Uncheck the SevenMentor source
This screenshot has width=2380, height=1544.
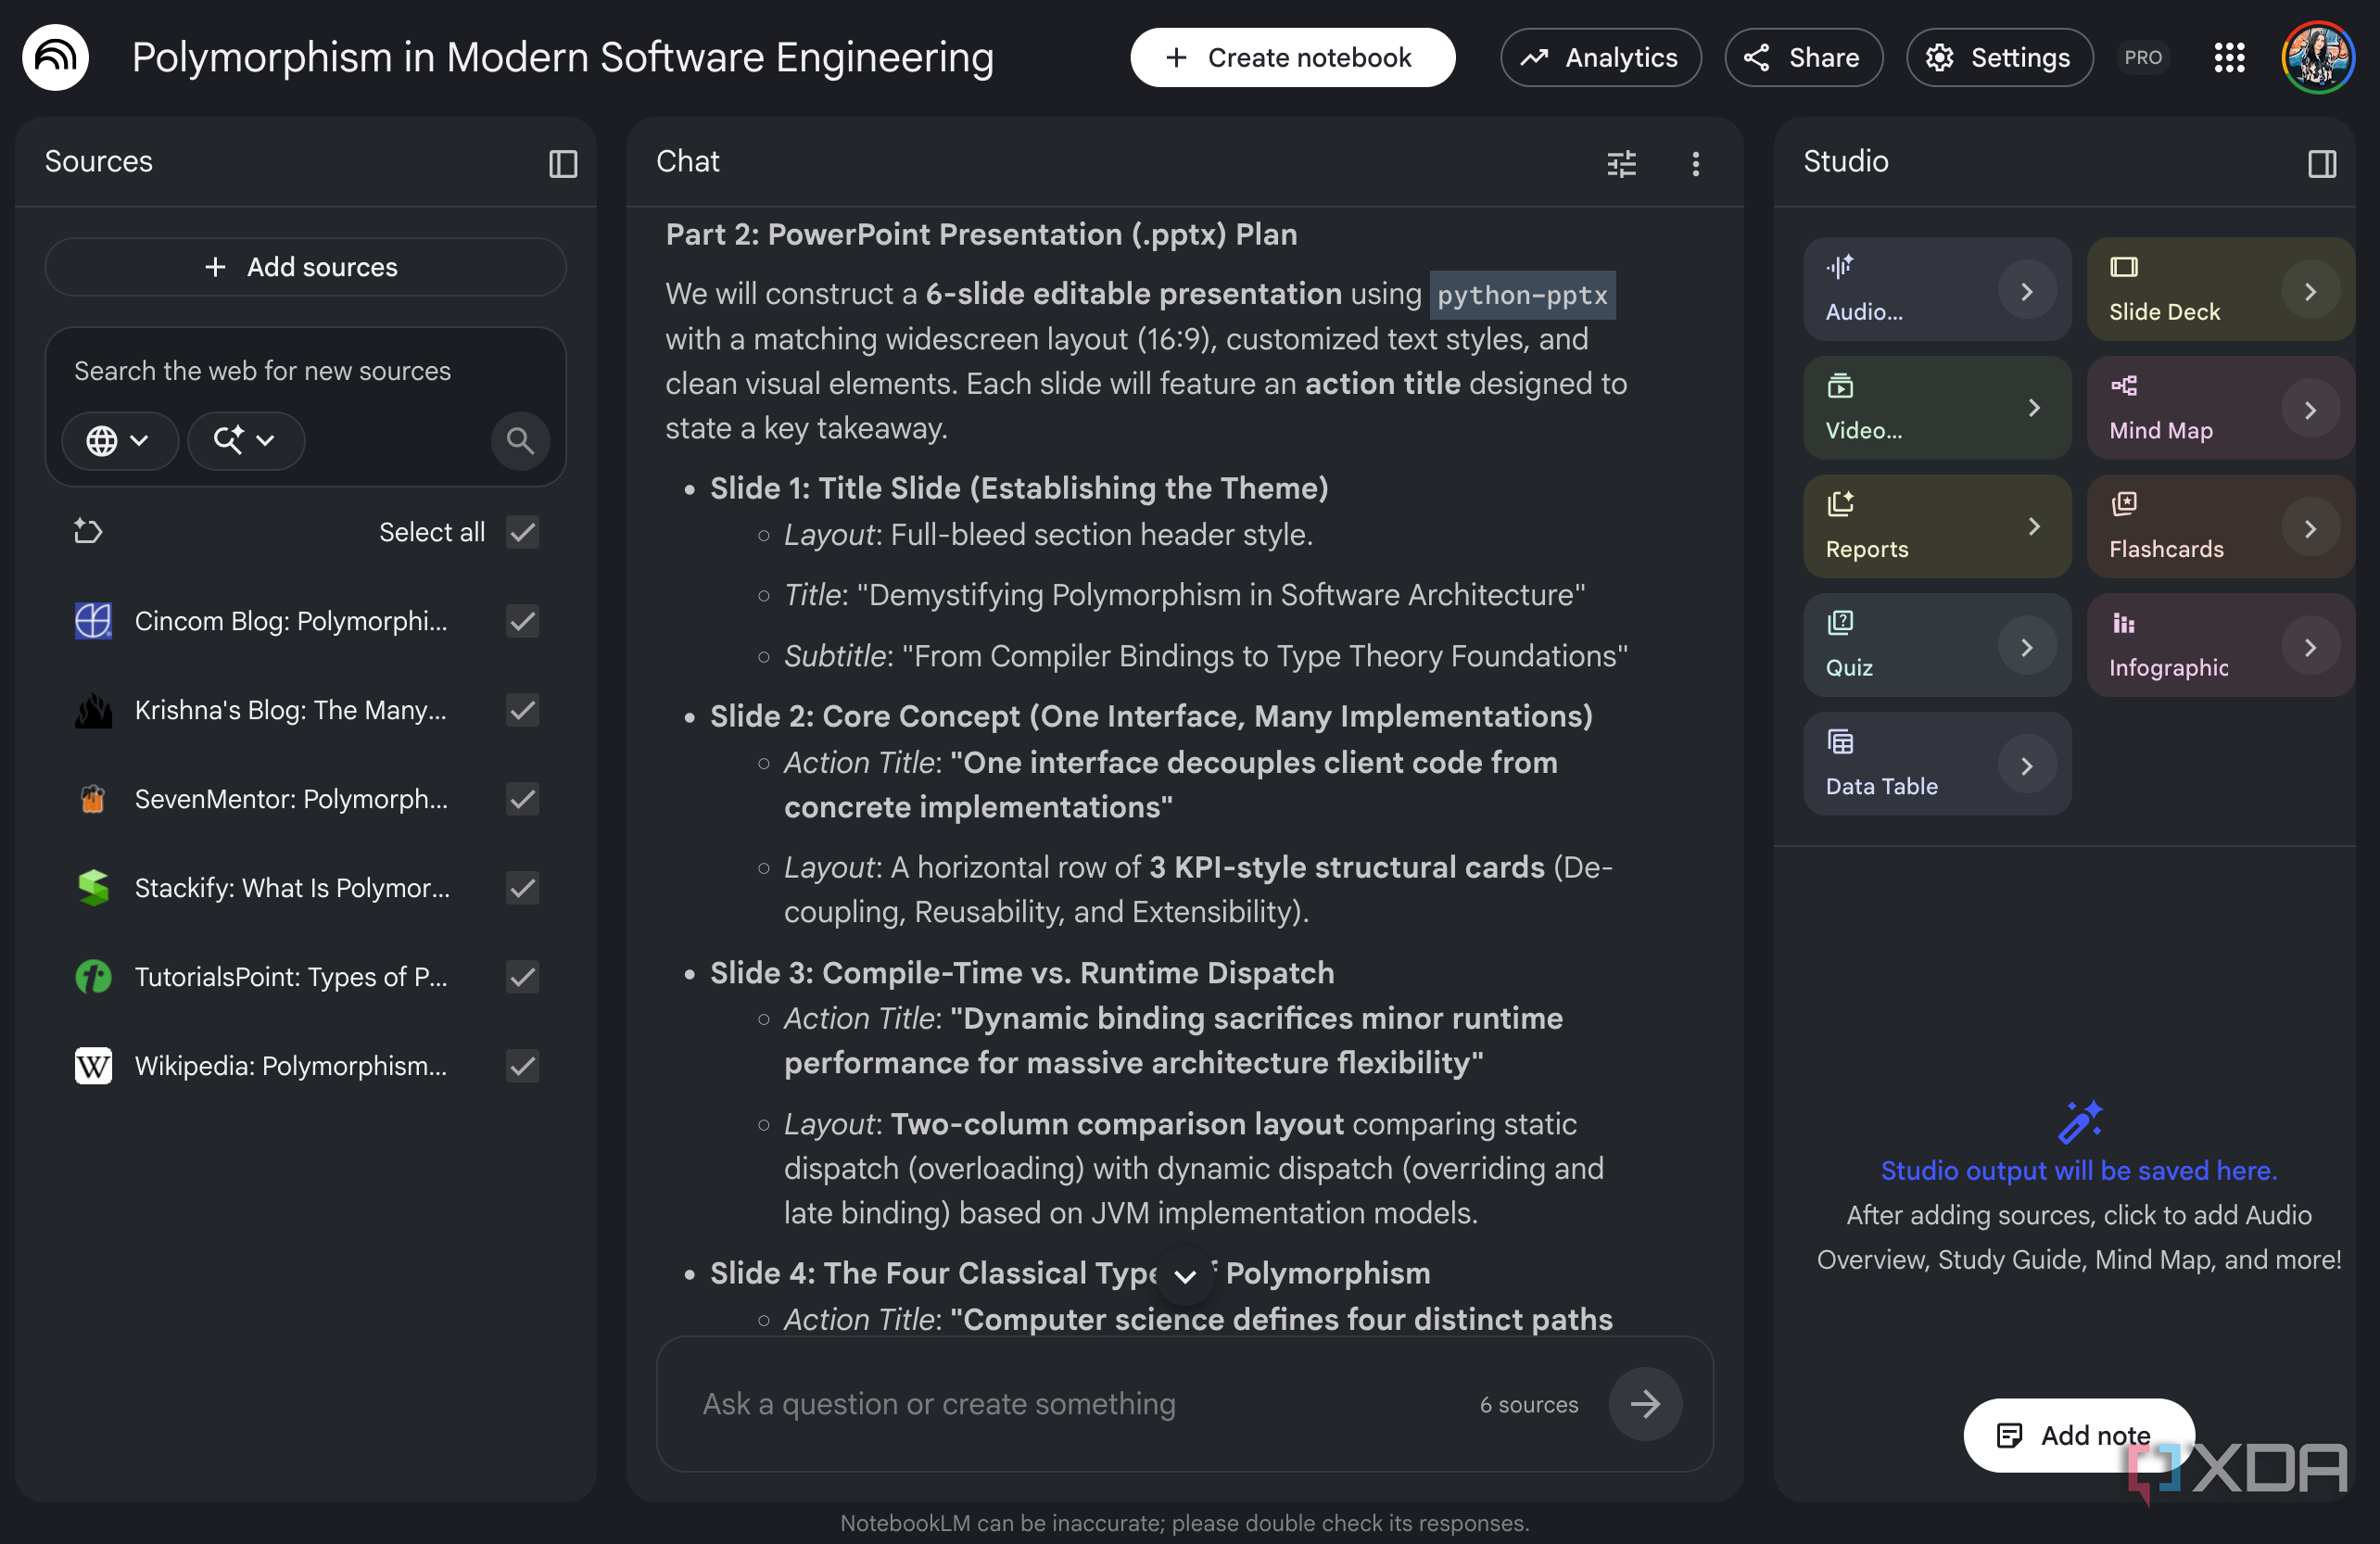point(522,799)
